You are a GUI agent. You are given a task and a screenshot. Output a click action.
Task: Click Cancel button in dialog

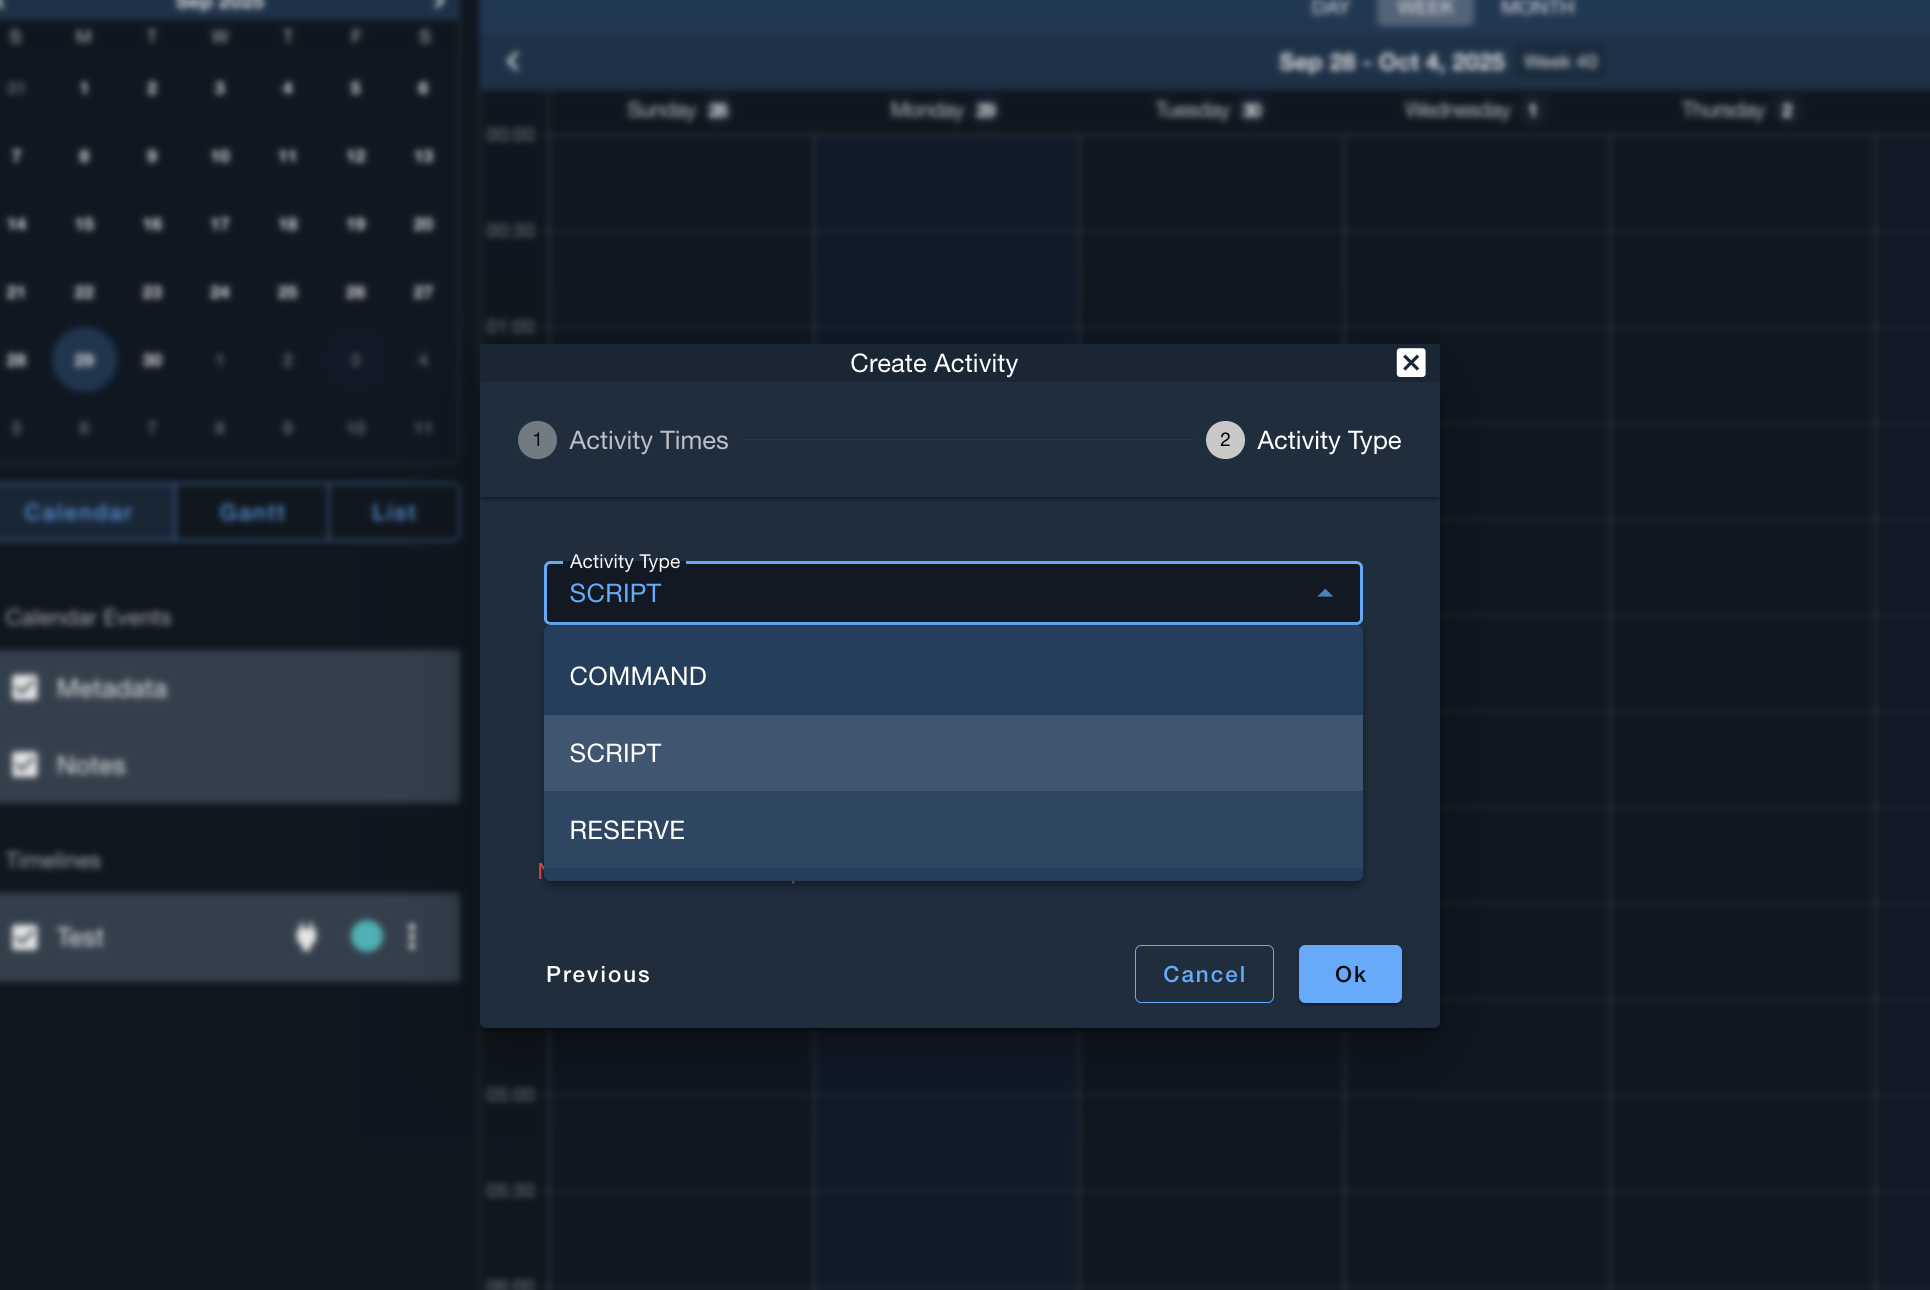pos(1204,974)
